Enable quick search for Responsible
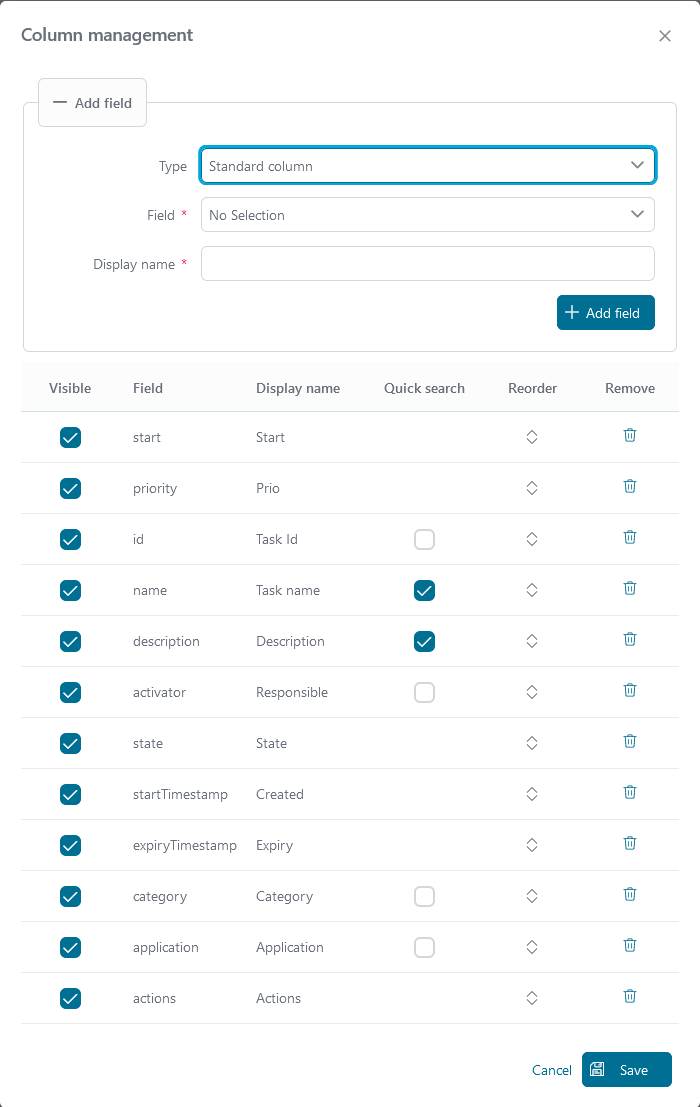This screenshot has width=700, height=1107. point(424,693)
